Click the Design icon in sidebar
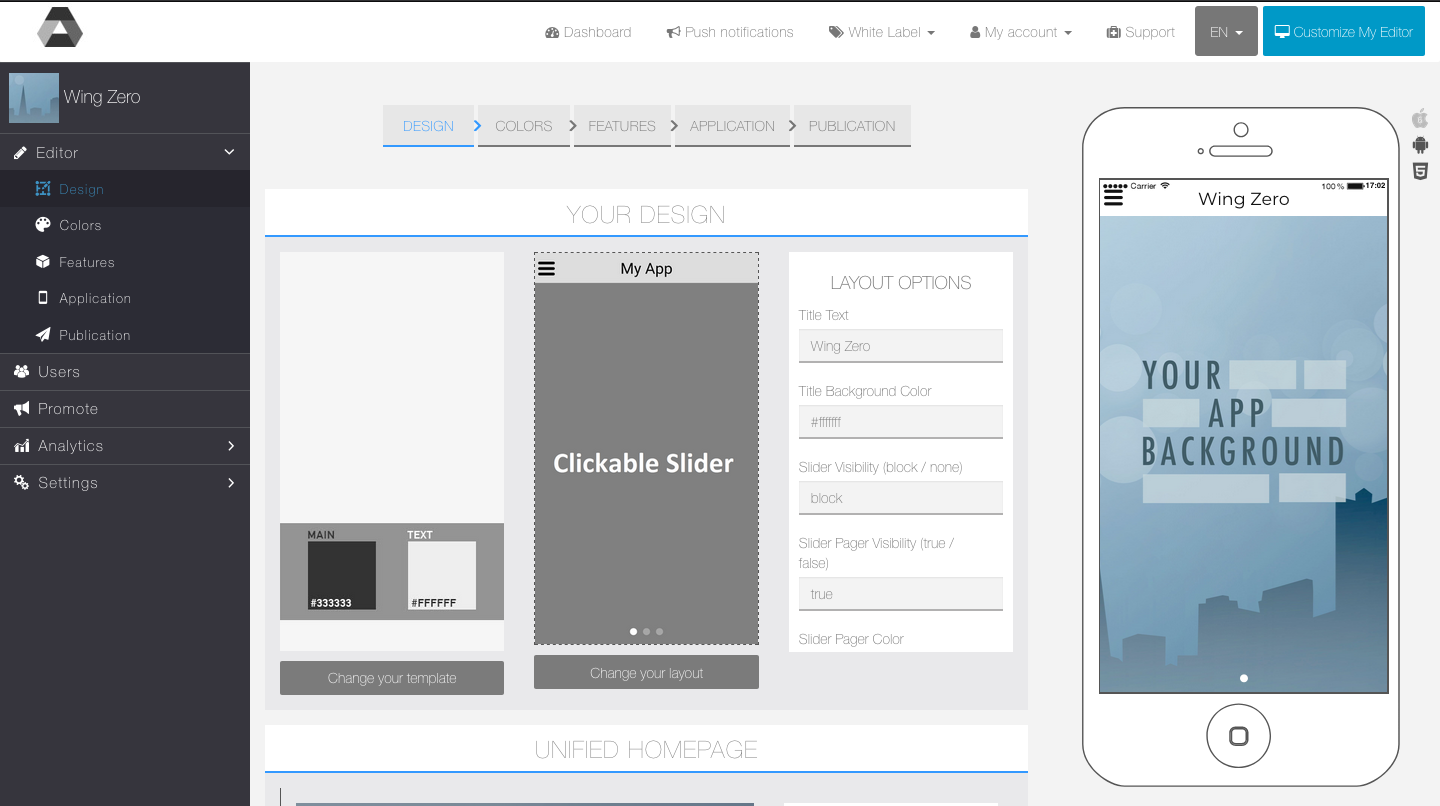The height and width of the screenshot is (806, 1440). click(x=43, y=189)
